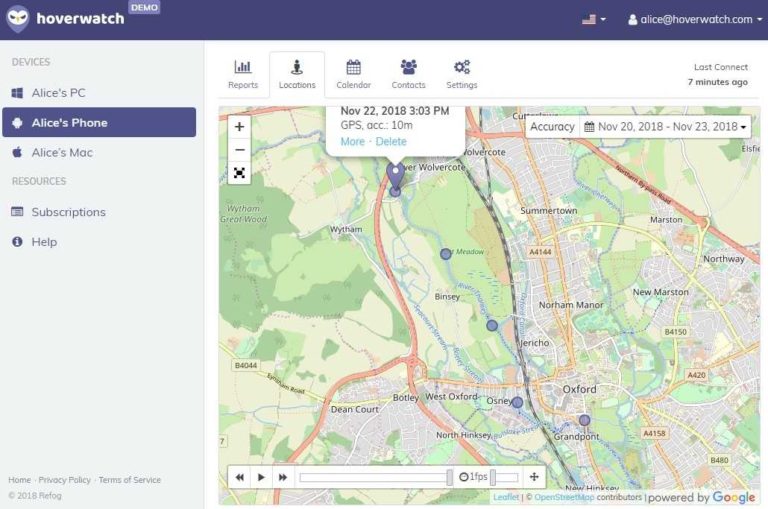
Task: Click the "Nov 22, 2018 3:03 PM" popup text
Action: point(395,111)
